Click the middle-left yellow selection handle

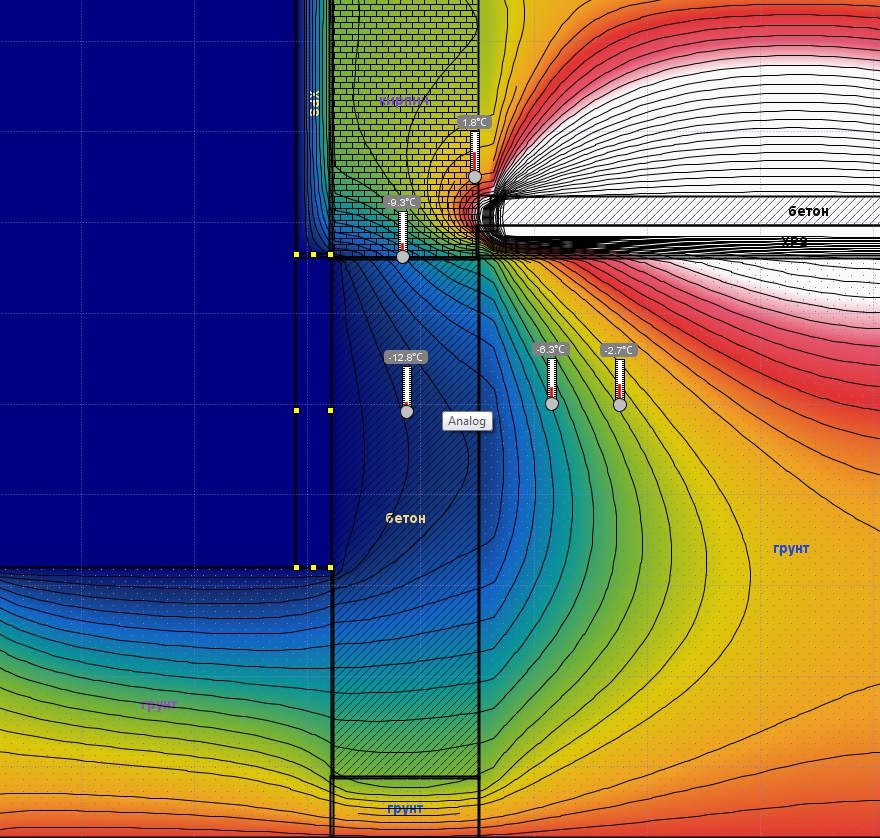point(296,411)
